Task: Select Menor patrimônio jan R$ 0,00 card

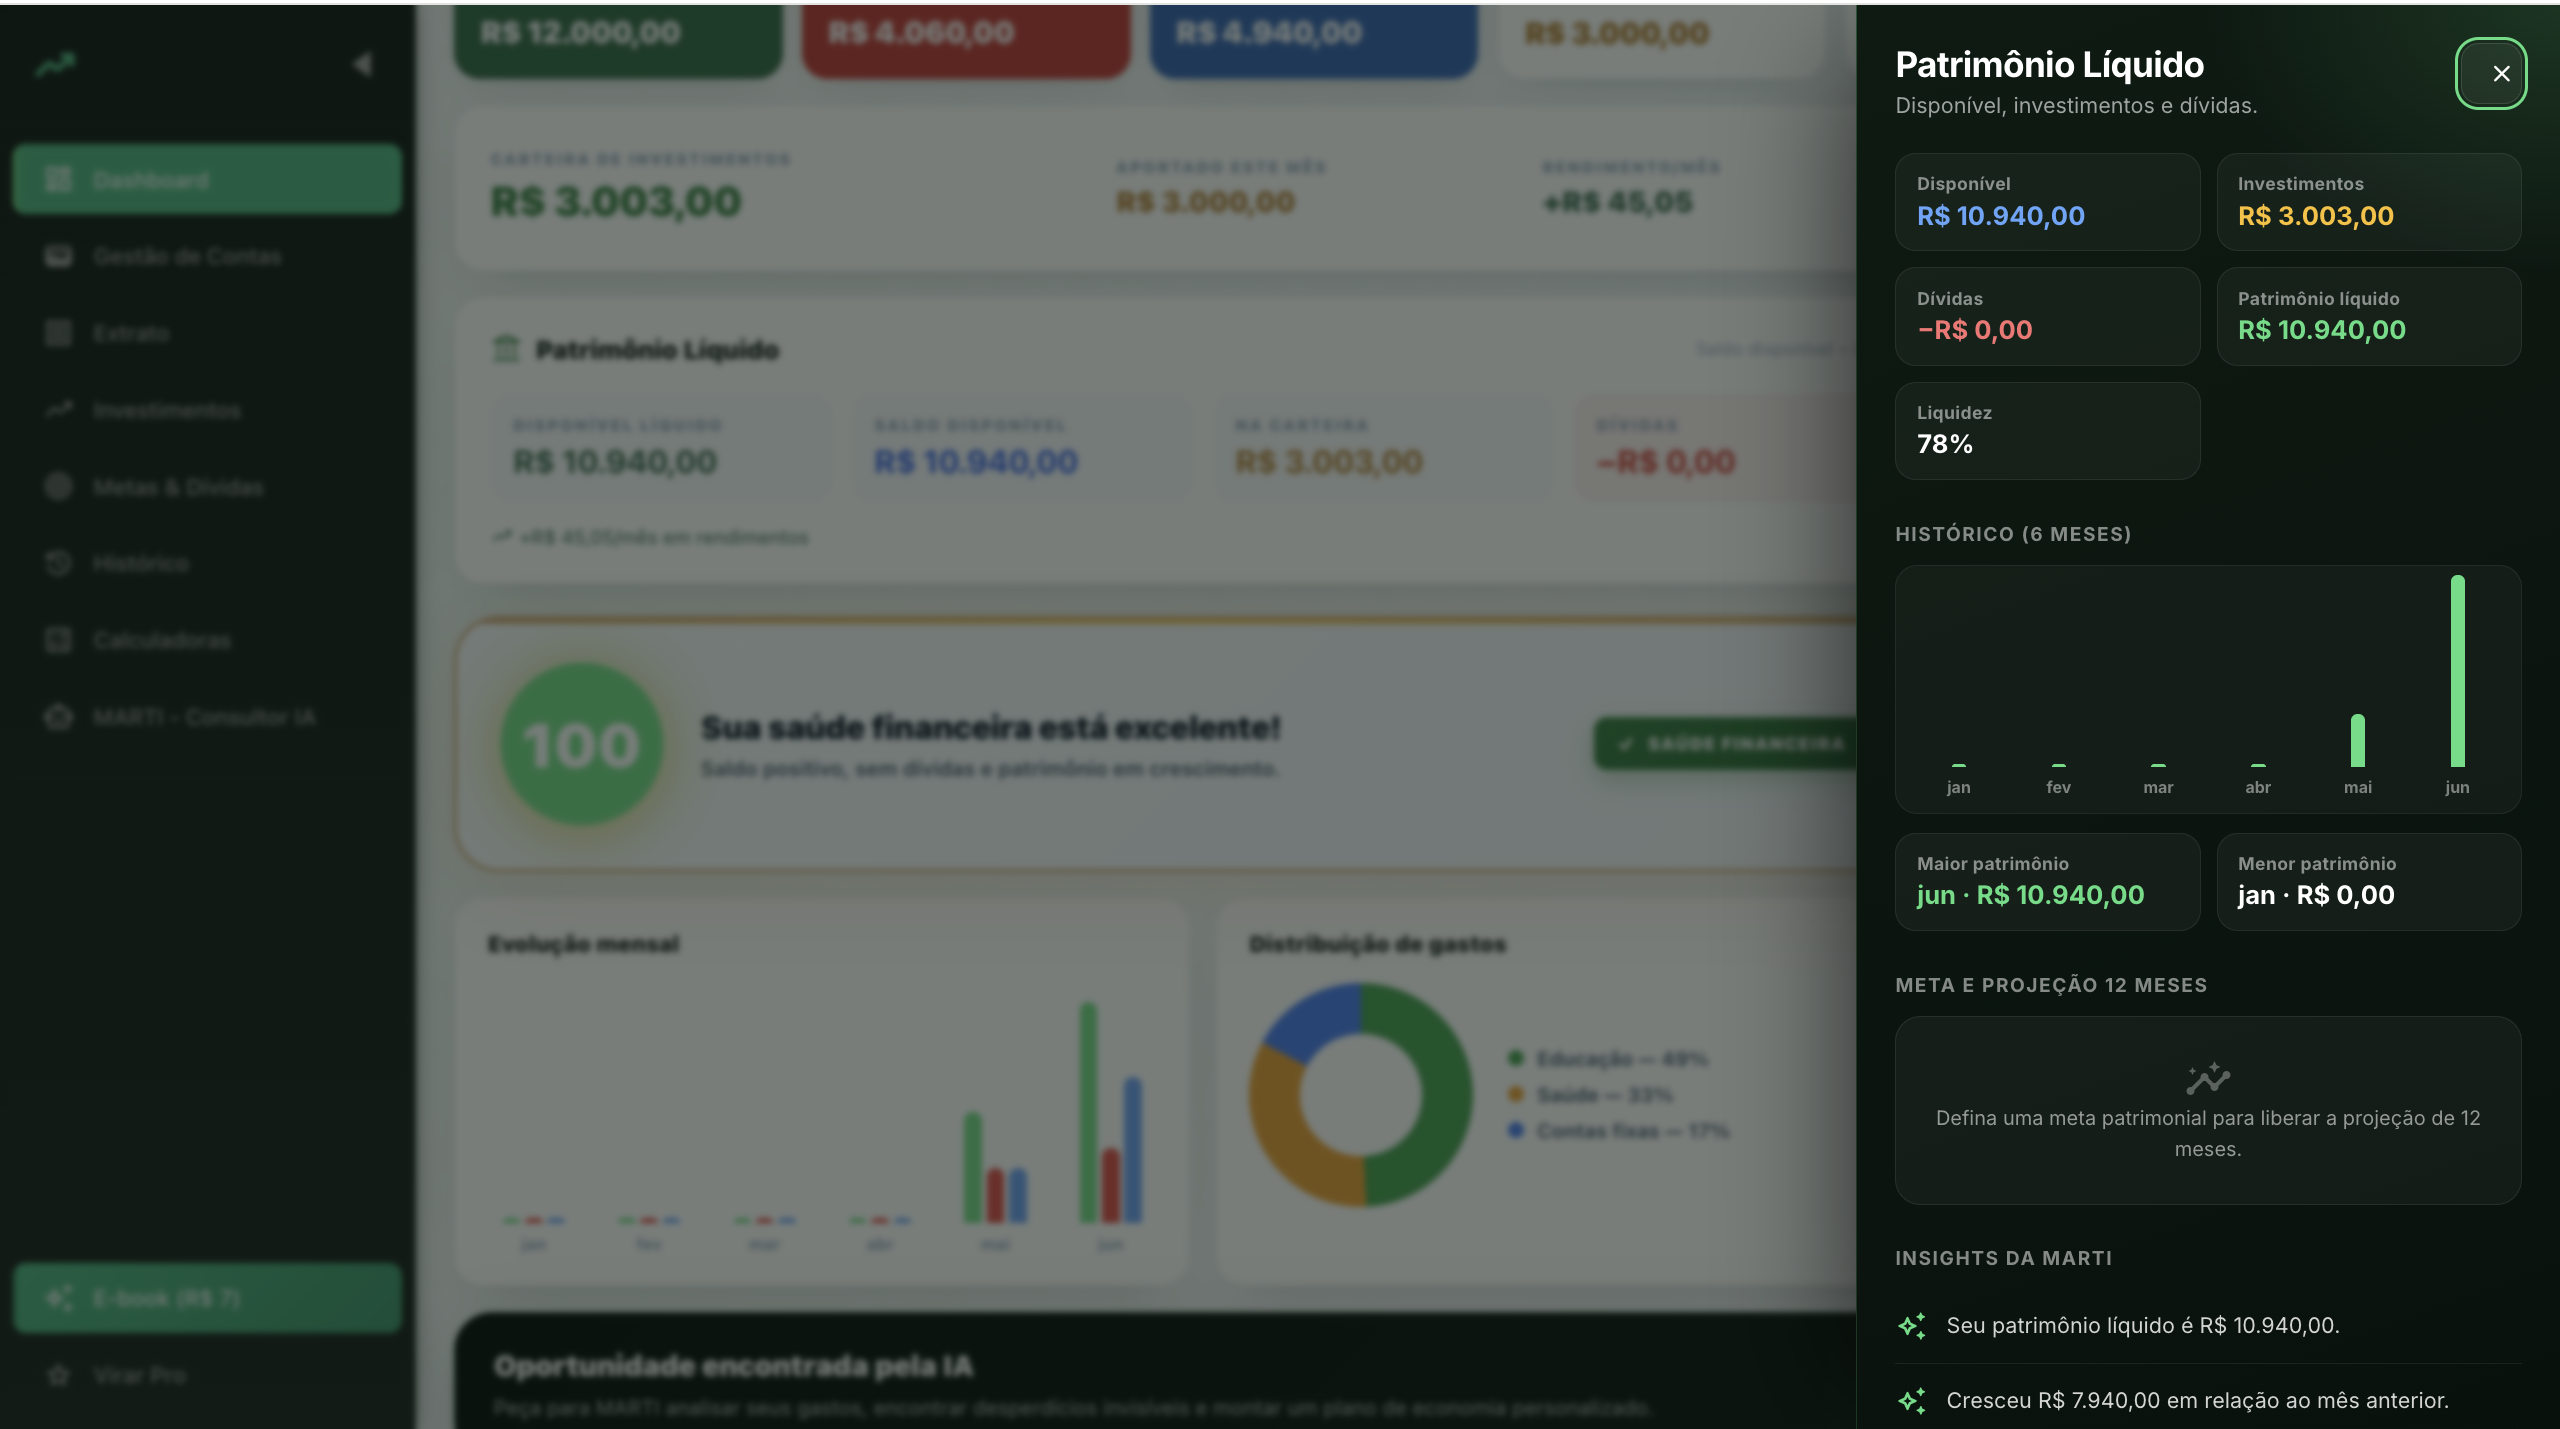Action: (x=2368, y=882)
